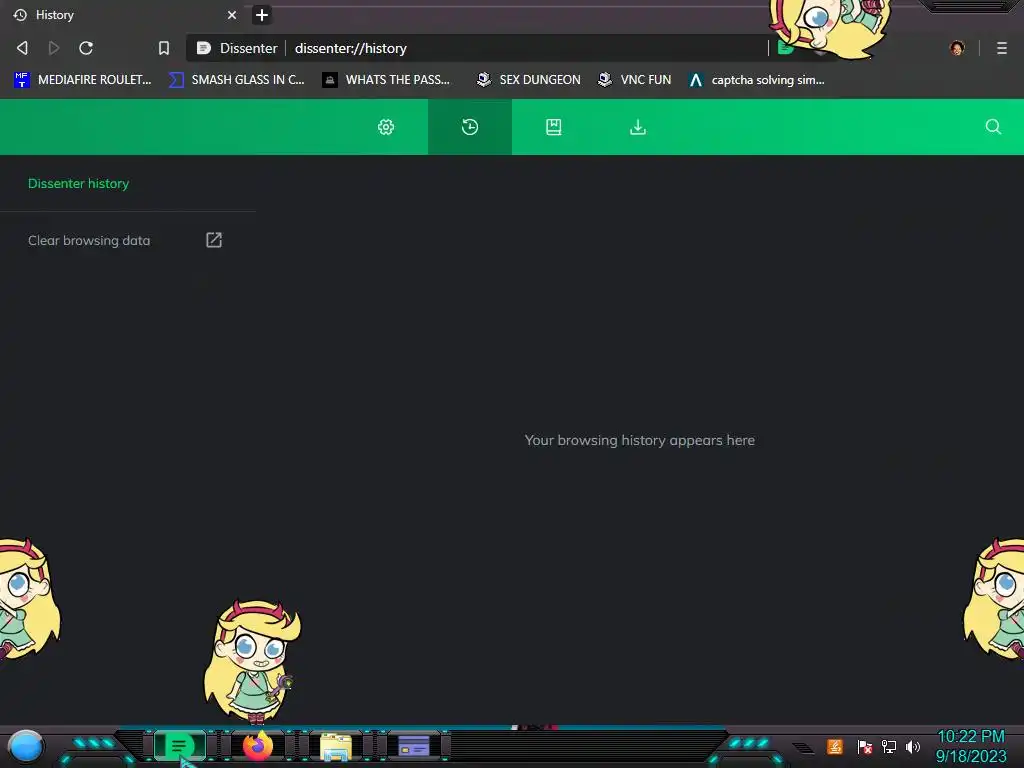
Task: Open Settings gear in green toolbar
Action: 386,127
